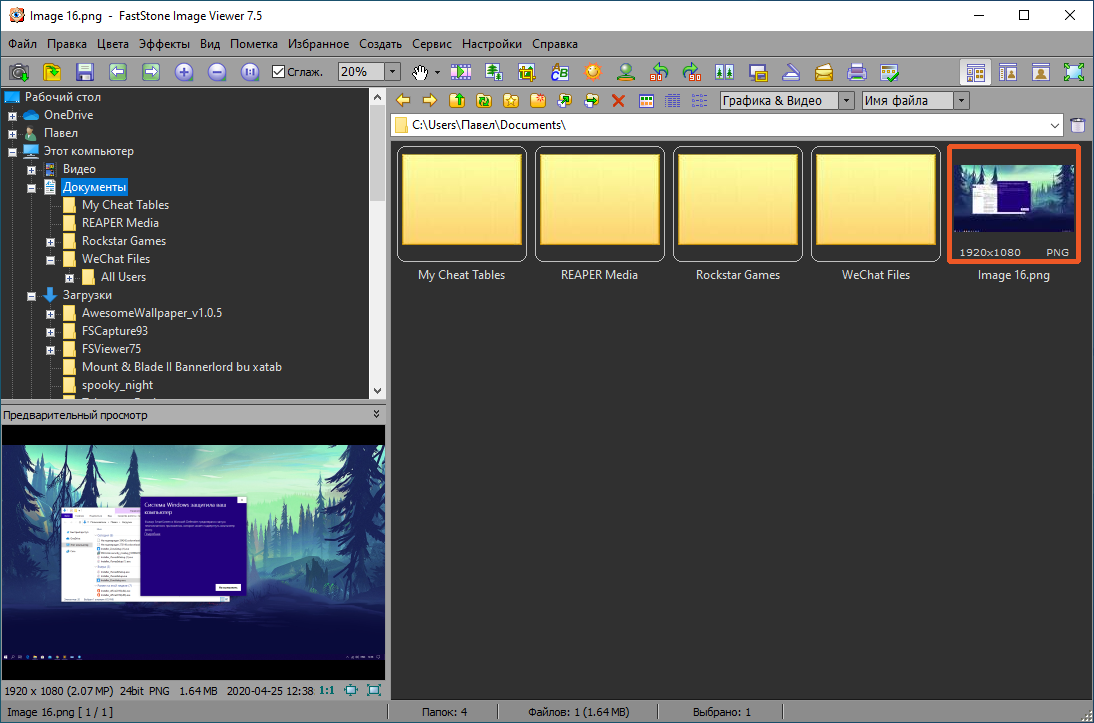Open the Имя файла sort dropdown

[x=961, y=101]
